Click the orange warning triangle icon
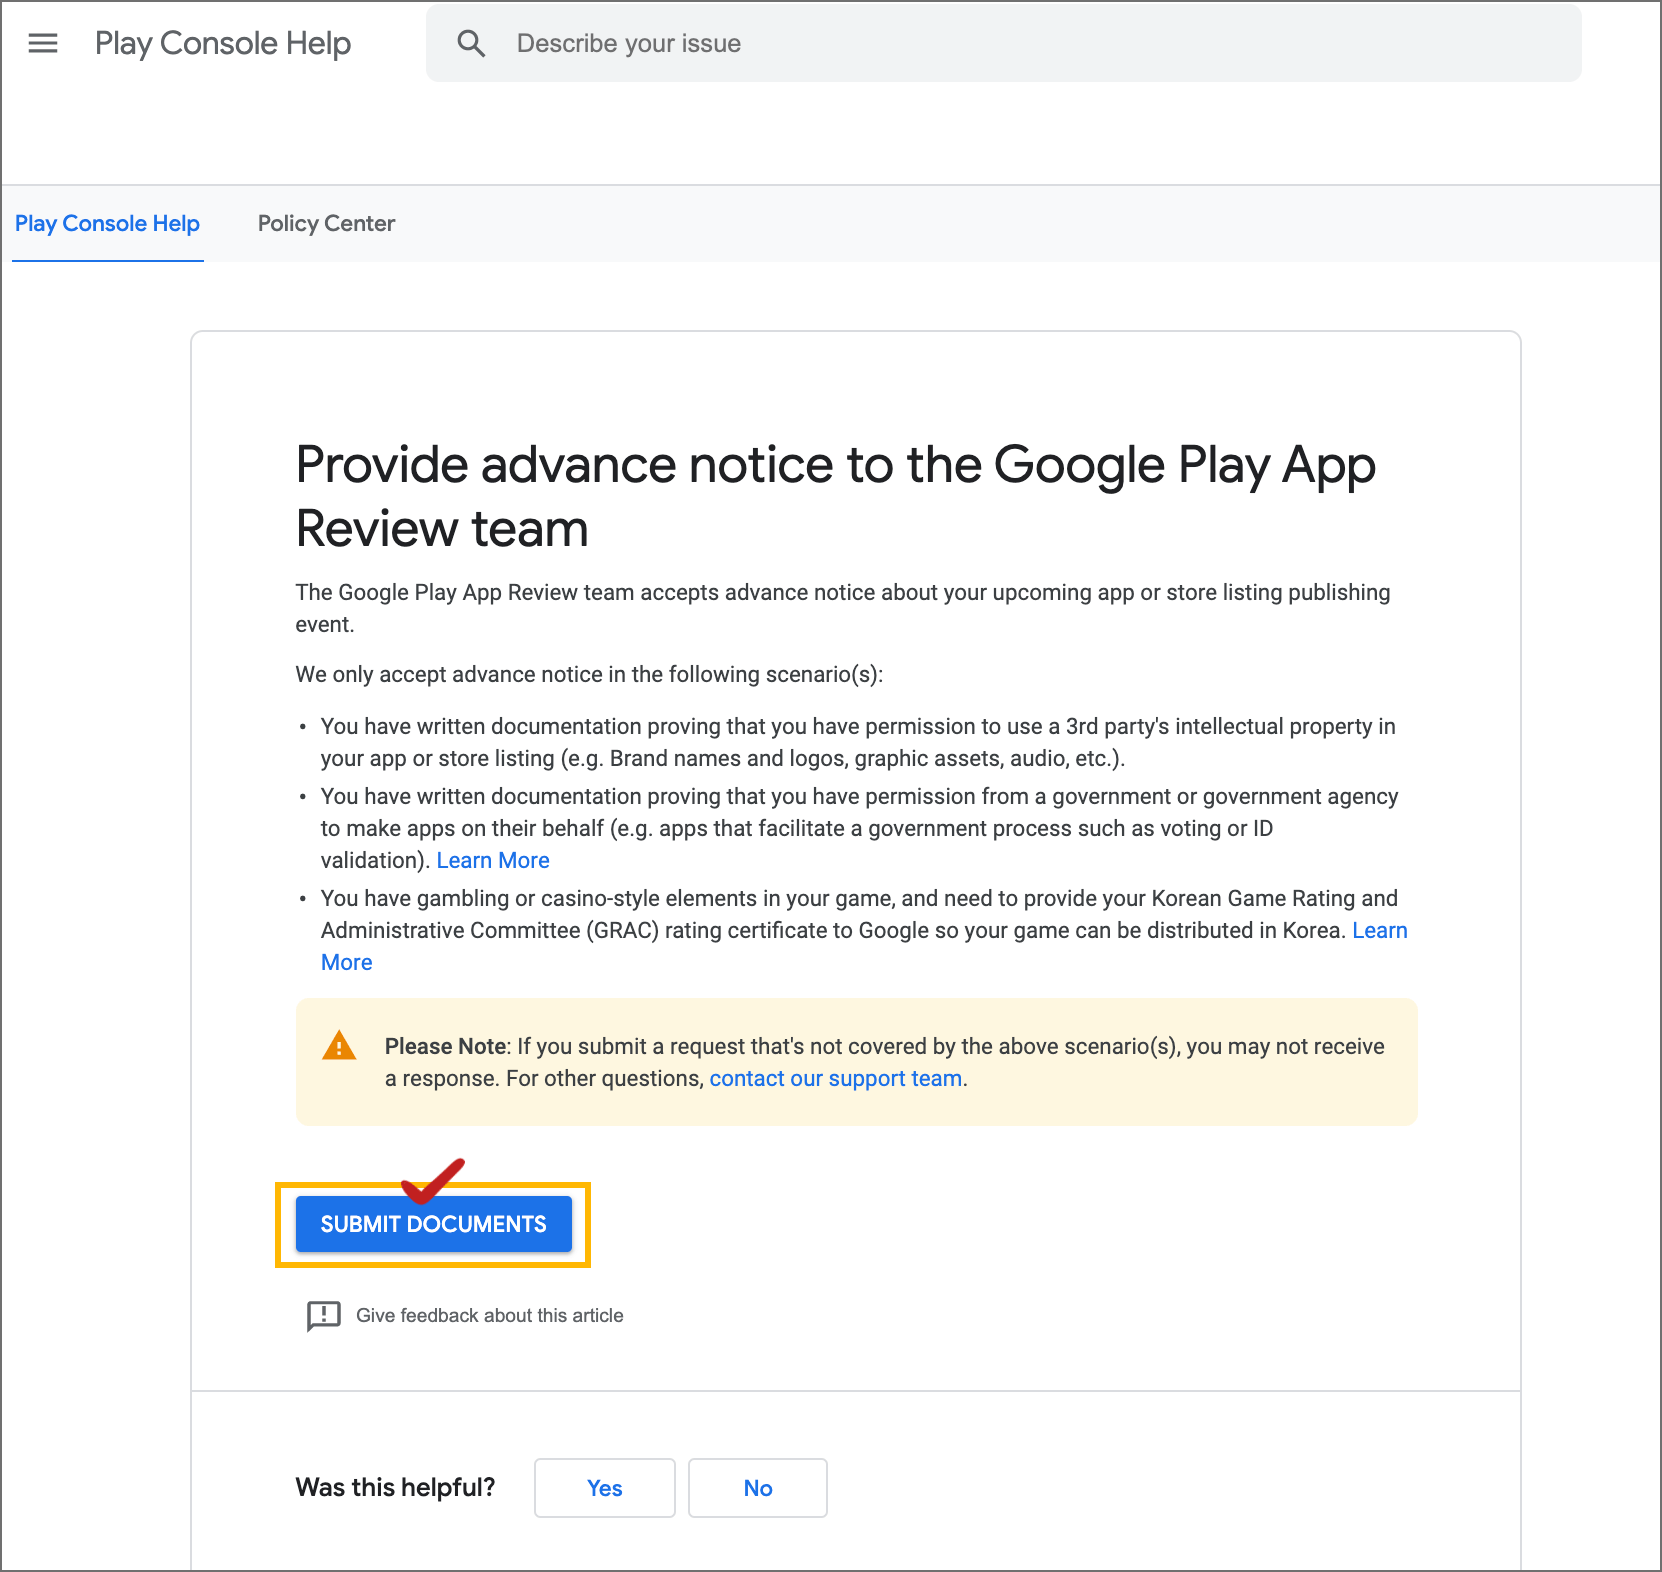 [x=339, y=1046]
